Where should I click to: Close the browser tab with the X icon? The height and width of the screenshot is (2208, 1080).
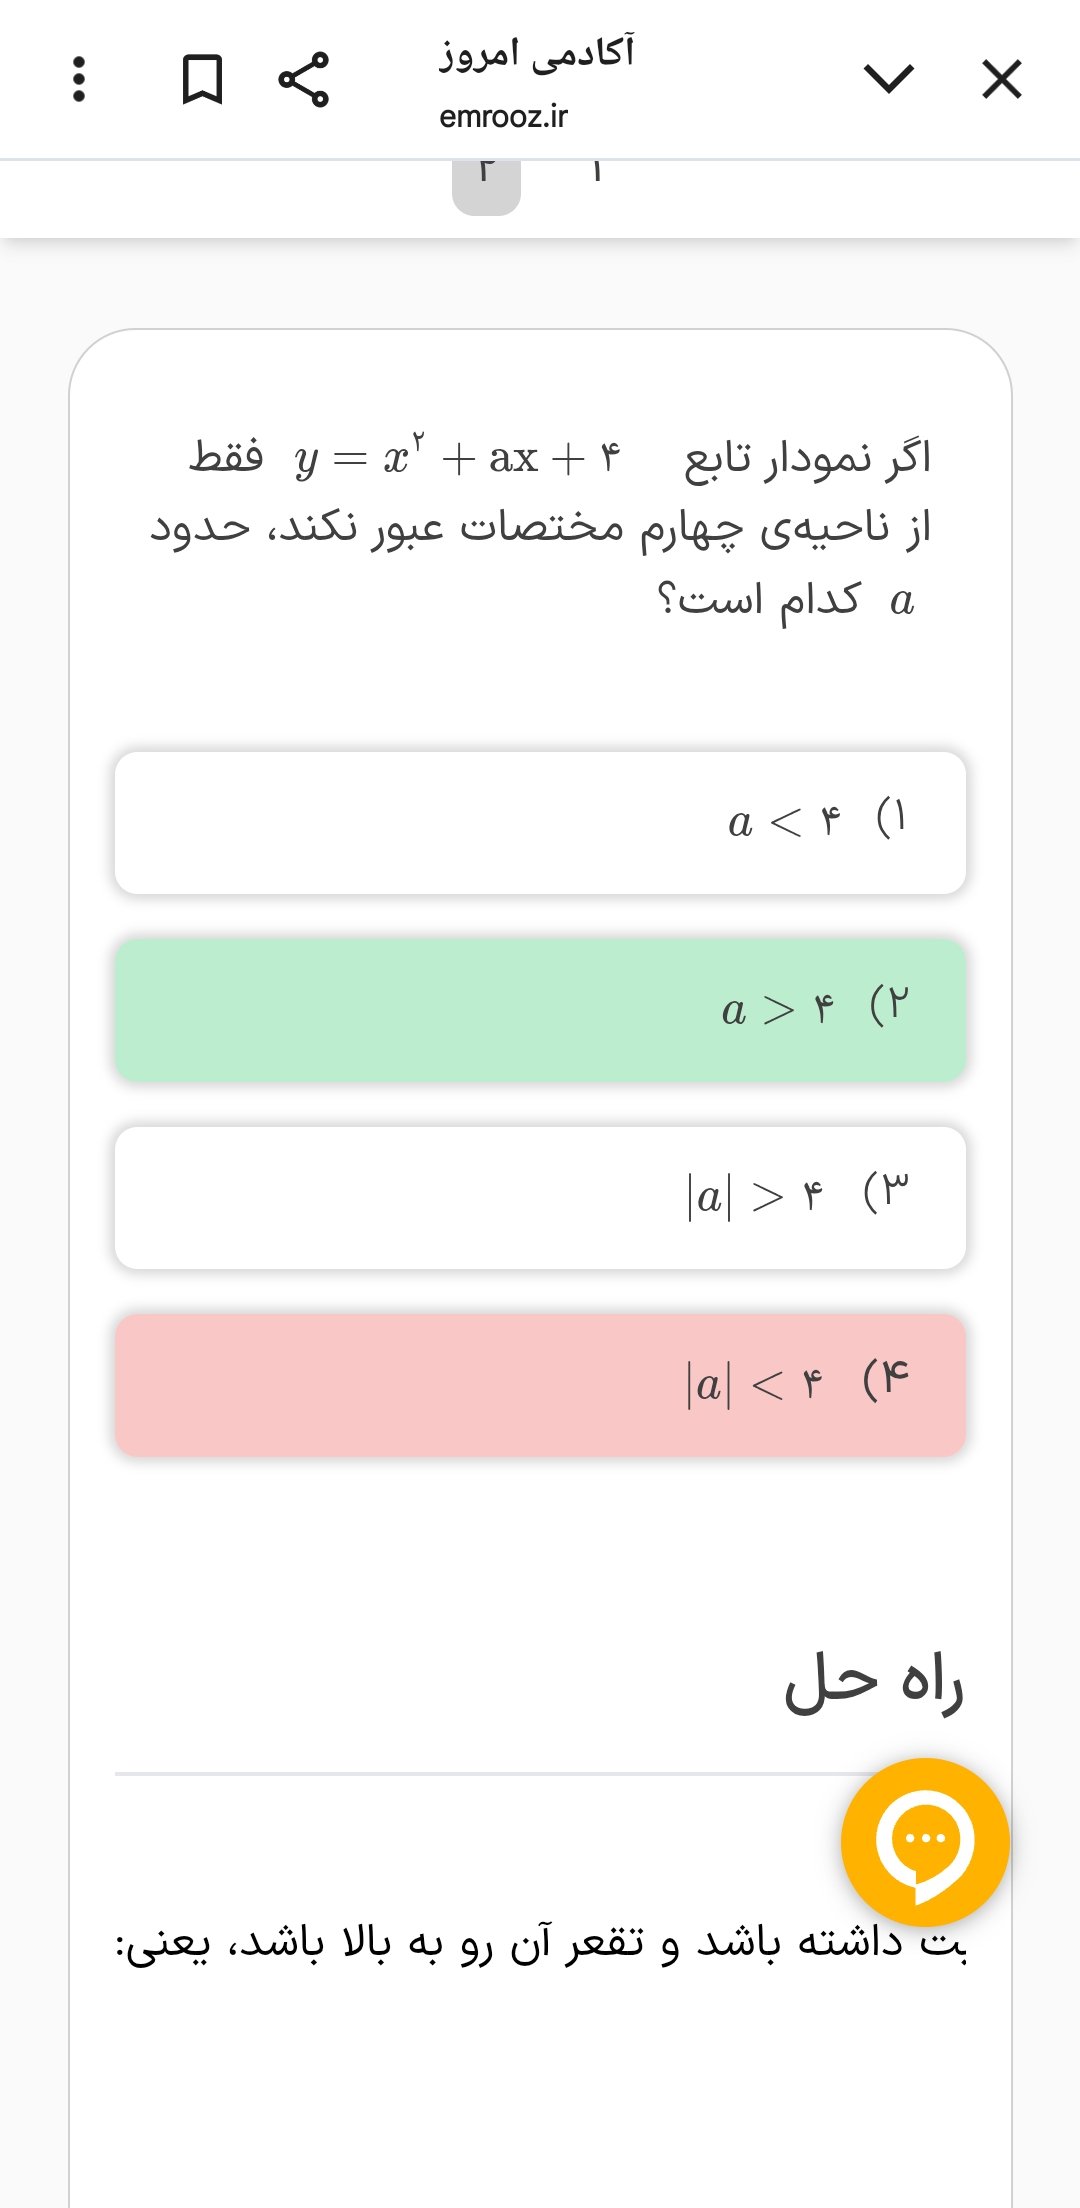(x=1001, y=79)
